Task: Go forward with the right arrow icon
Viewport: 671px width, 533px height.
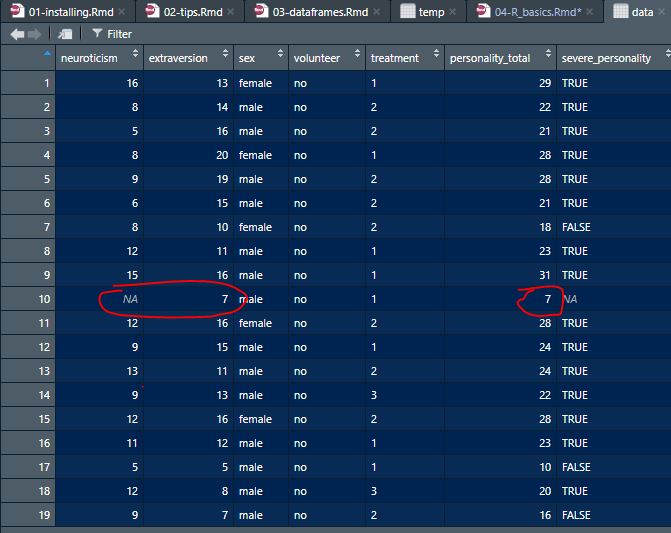Action: tap(34, 34)
